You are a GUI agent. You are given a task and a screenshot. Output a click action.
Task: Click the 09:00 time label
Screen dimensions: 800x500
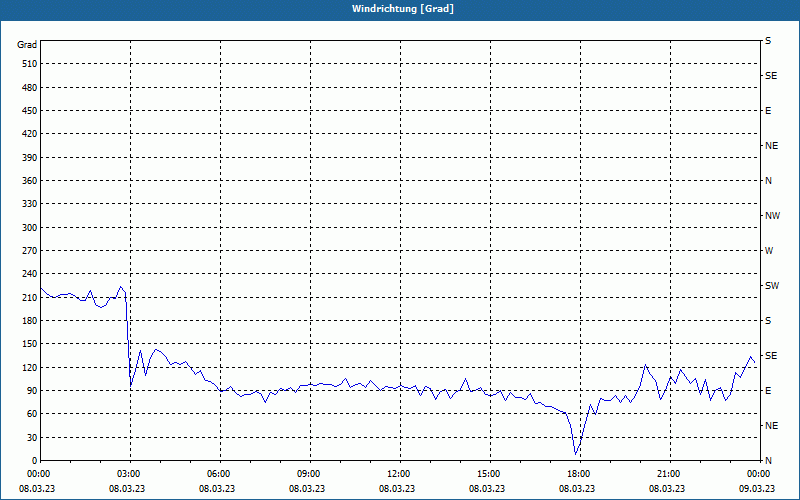click(x=310, y=474)
